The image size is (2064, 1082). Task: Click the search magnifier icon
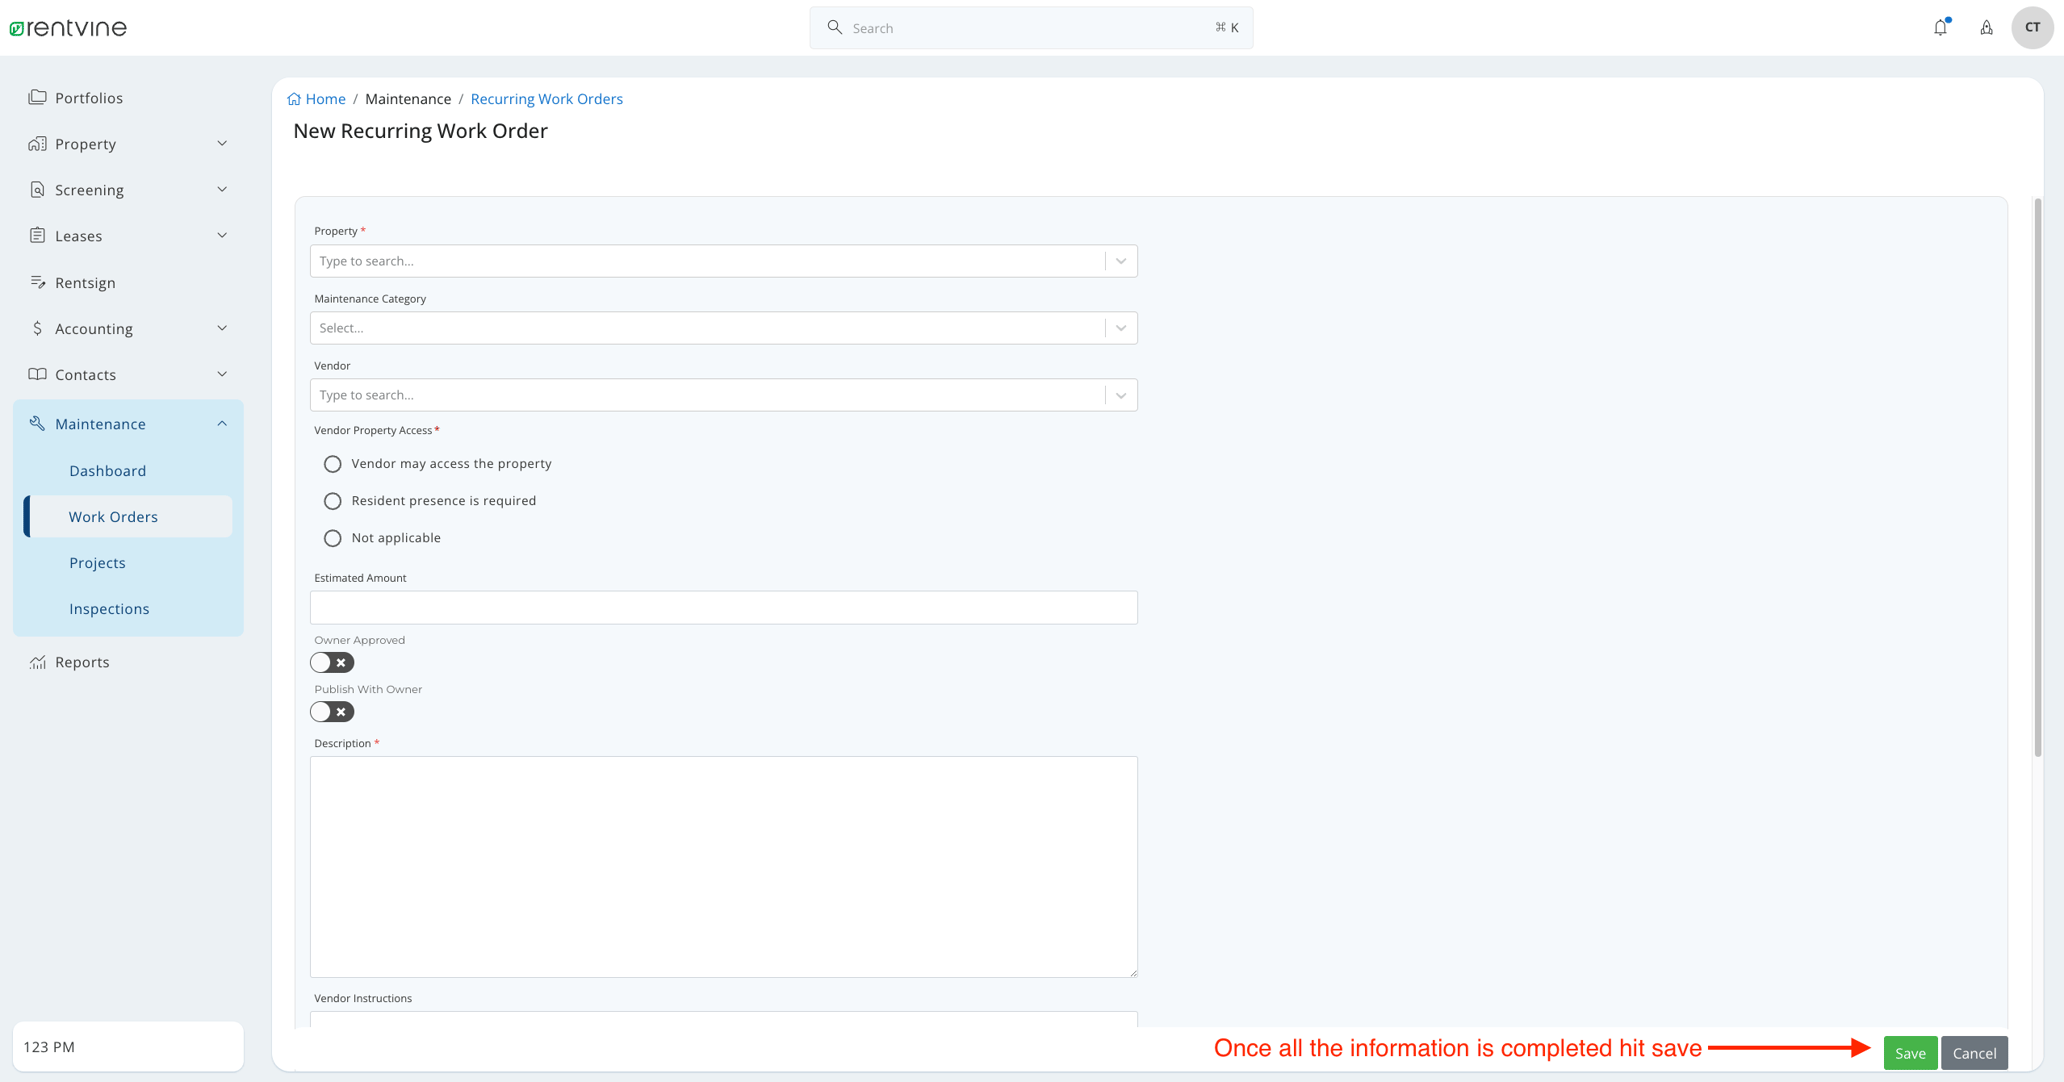(834, 27)
